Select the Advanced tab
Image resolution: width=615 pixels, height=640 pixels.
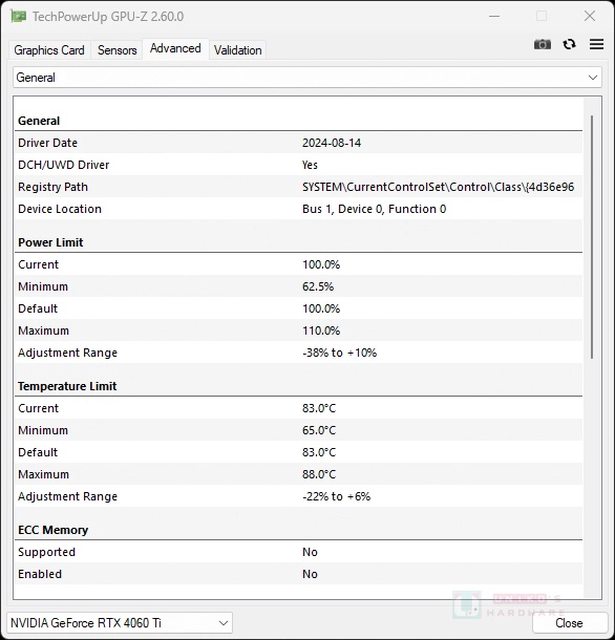point(175,49)
